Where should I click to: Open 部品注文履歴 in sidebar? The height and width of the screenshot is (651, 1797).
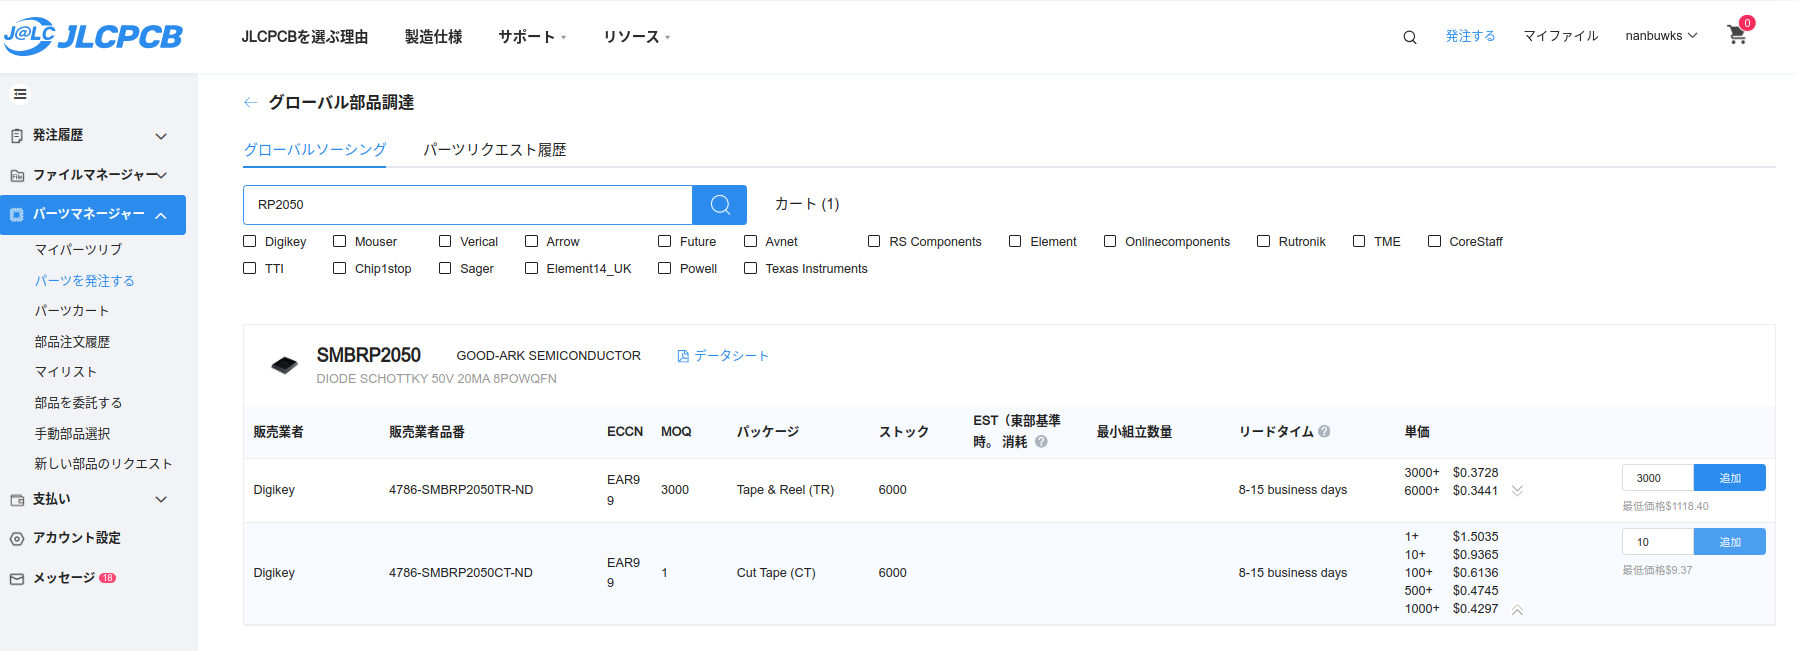tap(72, 342)
